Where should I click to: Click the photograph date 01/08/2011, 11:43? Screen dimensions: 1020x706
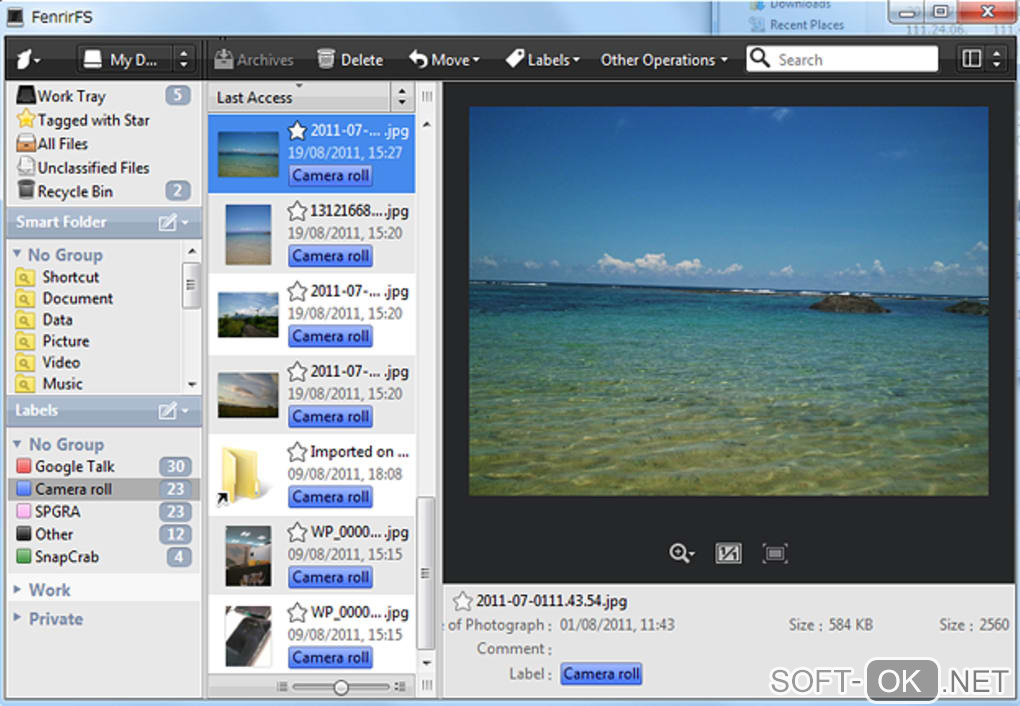(617, 625)
